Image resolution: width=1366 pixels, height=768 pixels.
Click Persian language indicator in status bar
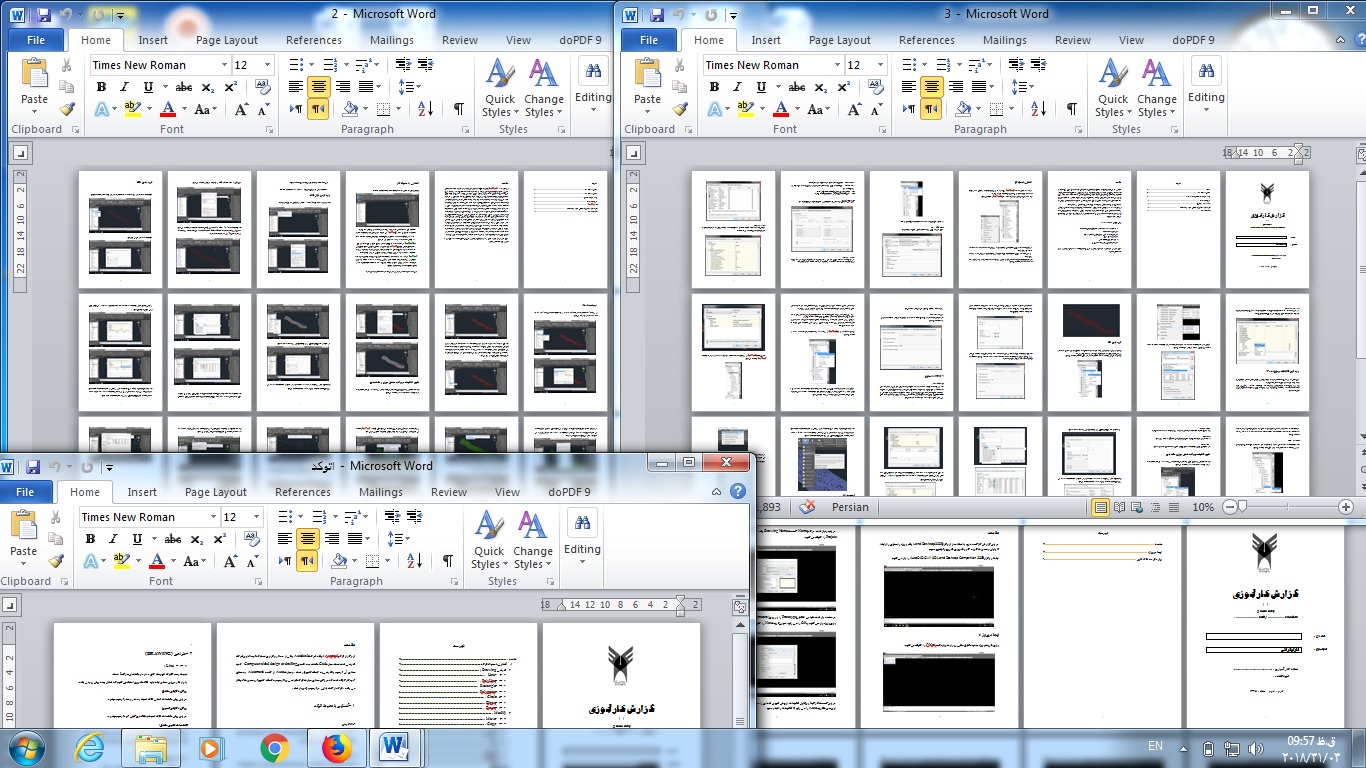[x=850, y=507]
